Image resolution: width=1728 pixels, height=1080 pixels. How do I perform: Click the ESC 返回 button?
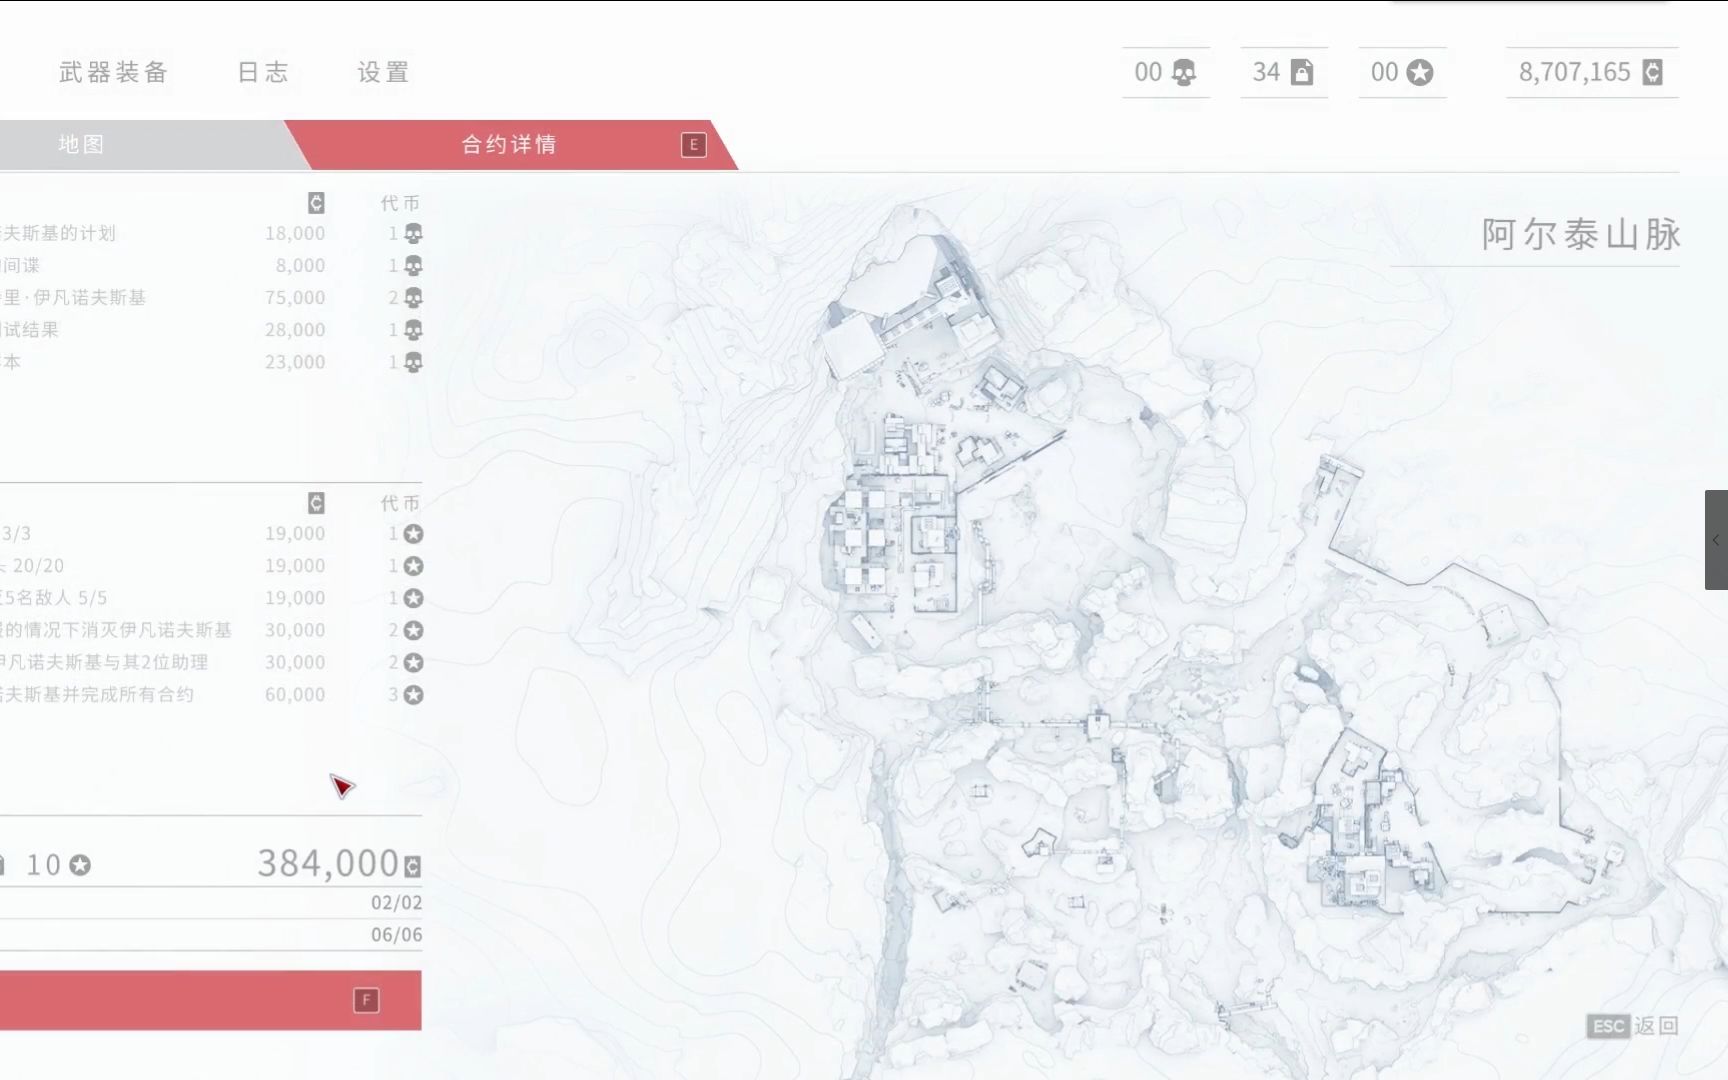click(1632, 1026)
